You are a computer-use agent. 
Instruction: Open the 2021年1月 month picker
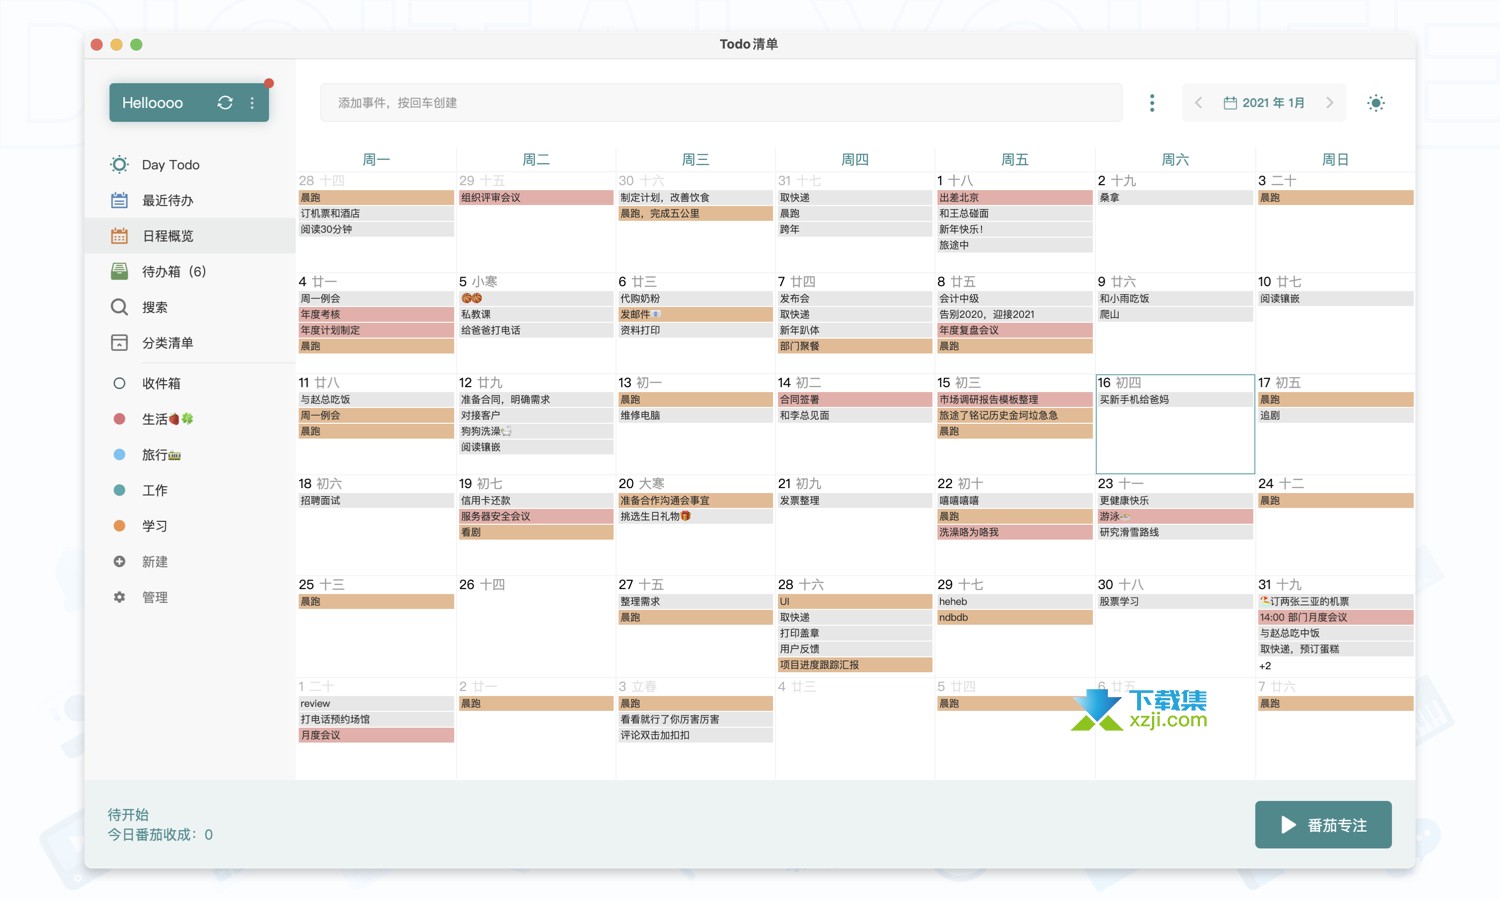pyautogui.click(x=1265, y=103)
